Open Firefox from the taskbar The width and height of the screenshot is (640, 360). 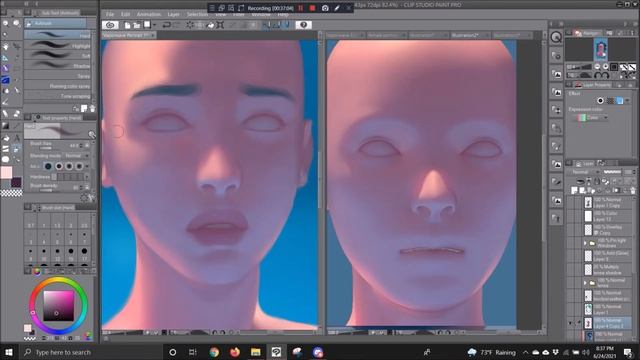click(x=235, y=352)
